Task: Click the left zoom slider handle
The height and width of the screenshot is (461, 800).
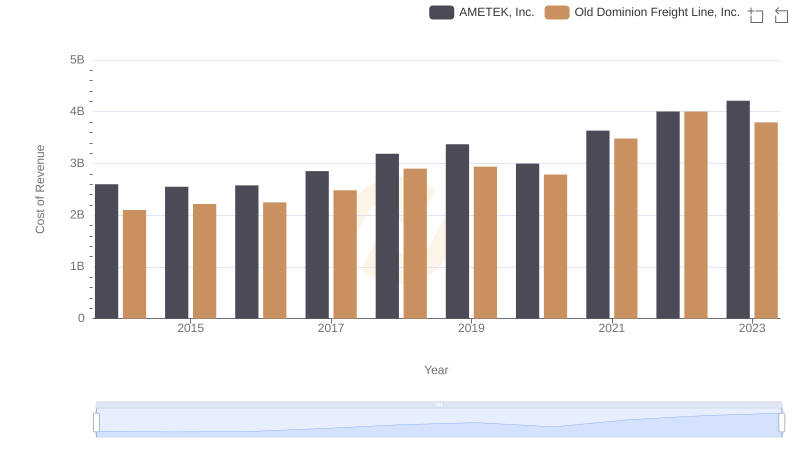Action: click(96, 423)
